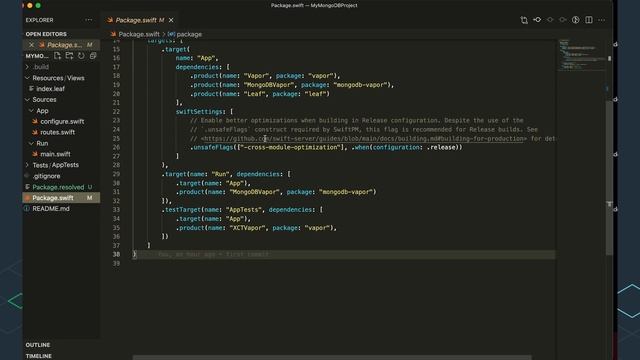
Task: Click the middle diamond change icon
Action: pos(550,20)
